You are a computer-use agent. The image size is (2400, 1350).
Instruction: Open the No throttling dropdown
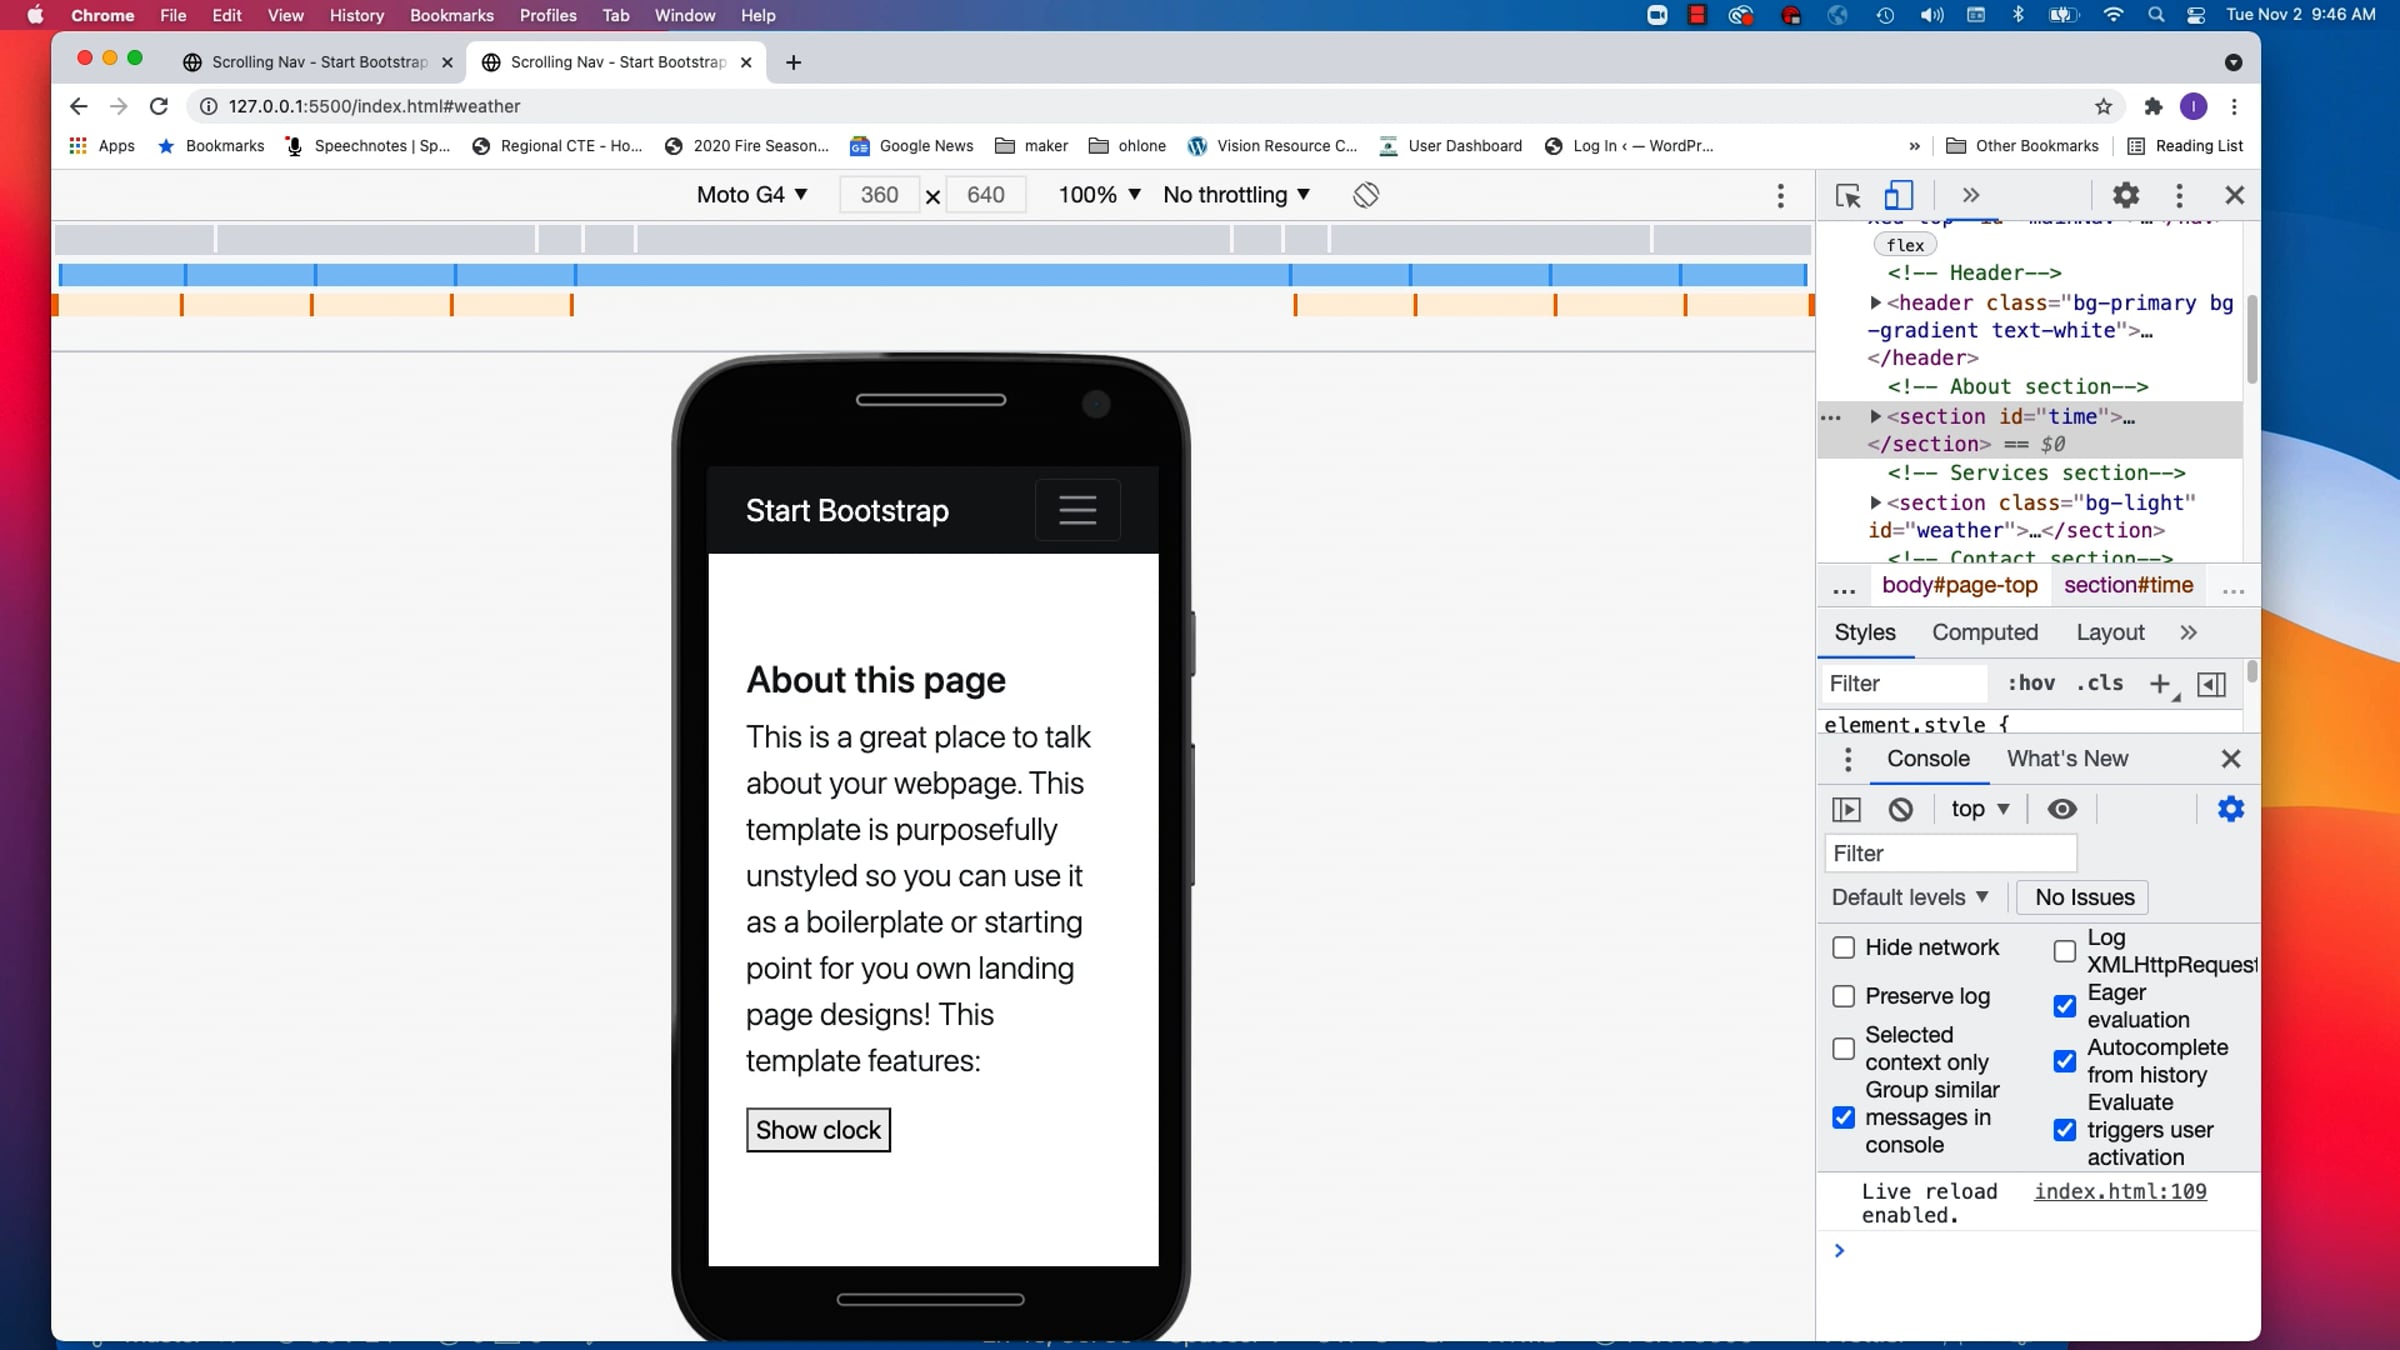1236,195
